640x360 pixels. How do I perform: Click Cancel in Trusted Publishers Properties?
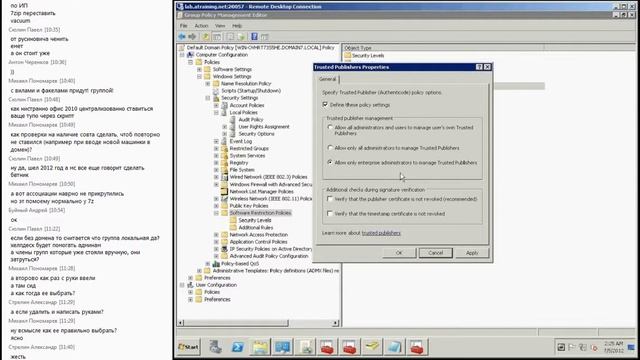436,253
